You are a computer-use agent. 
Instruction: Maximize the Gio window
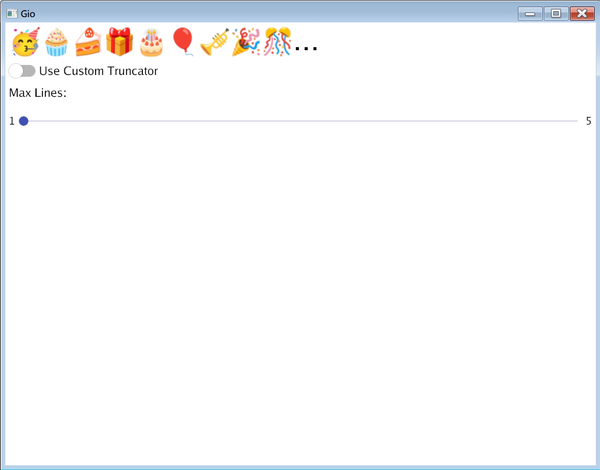[555, 13]
